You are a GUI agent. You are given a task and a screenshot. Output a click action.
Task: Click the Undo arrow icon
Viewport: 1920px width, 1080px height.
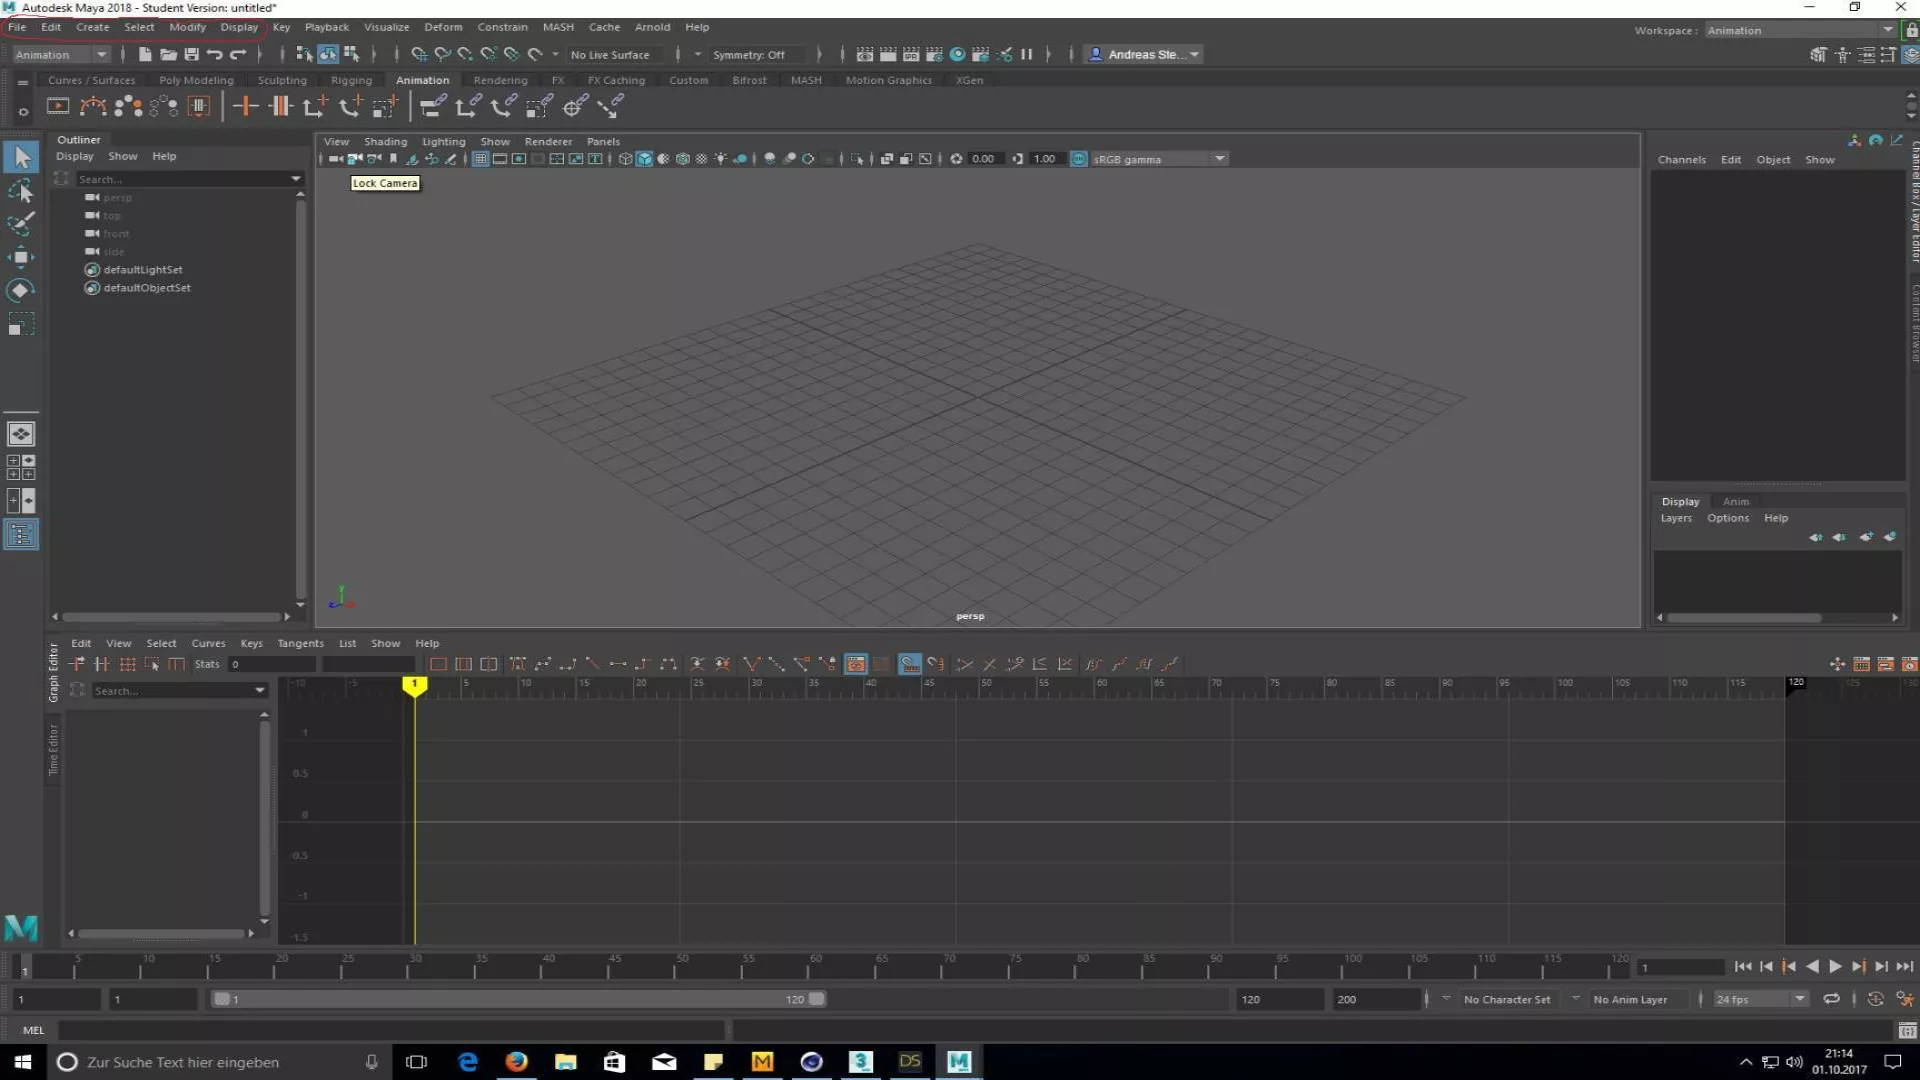(x=214, y=54)
